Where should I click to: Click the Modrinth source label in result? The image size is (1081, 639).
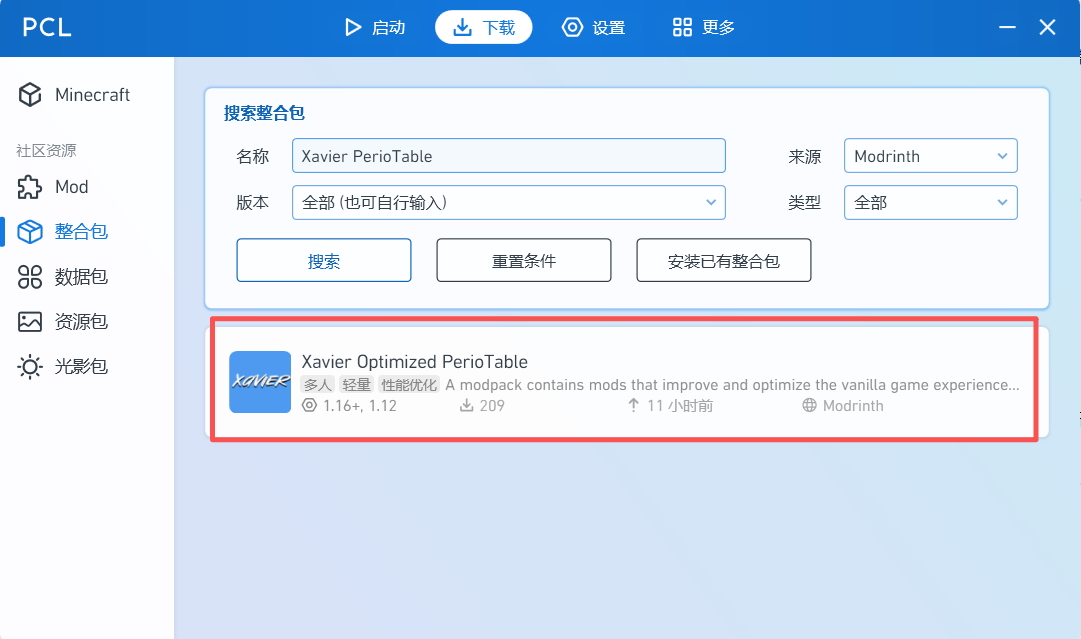pos(853,406)
